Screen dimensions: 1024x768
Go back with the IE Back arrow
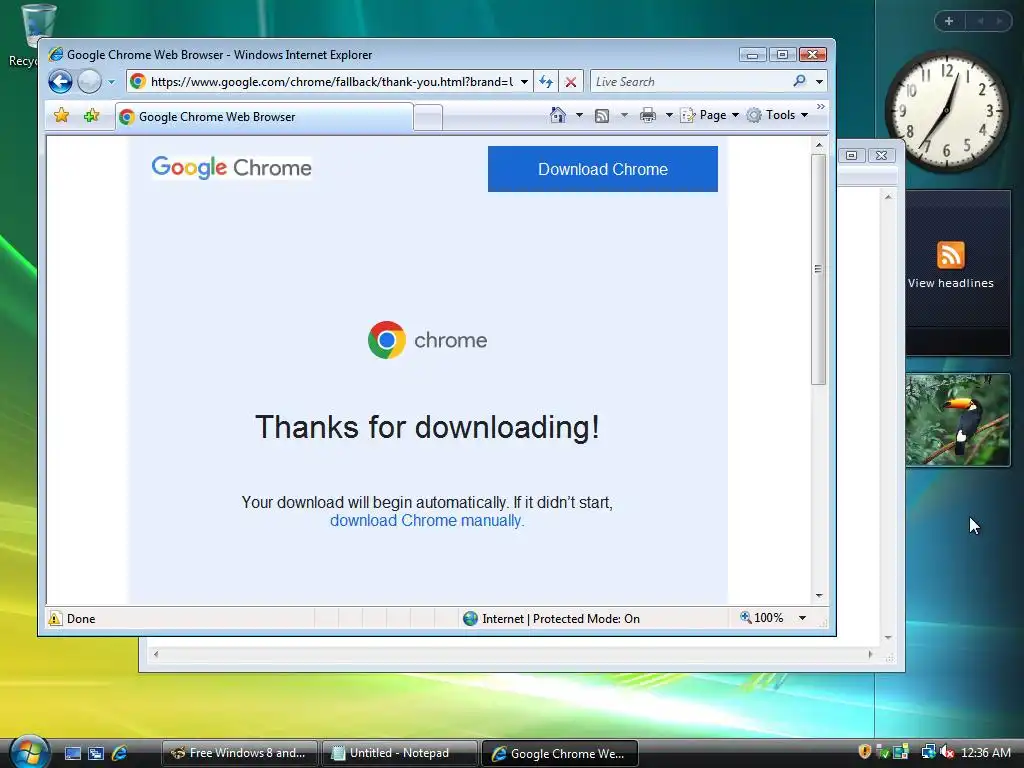tap(60, 82)
